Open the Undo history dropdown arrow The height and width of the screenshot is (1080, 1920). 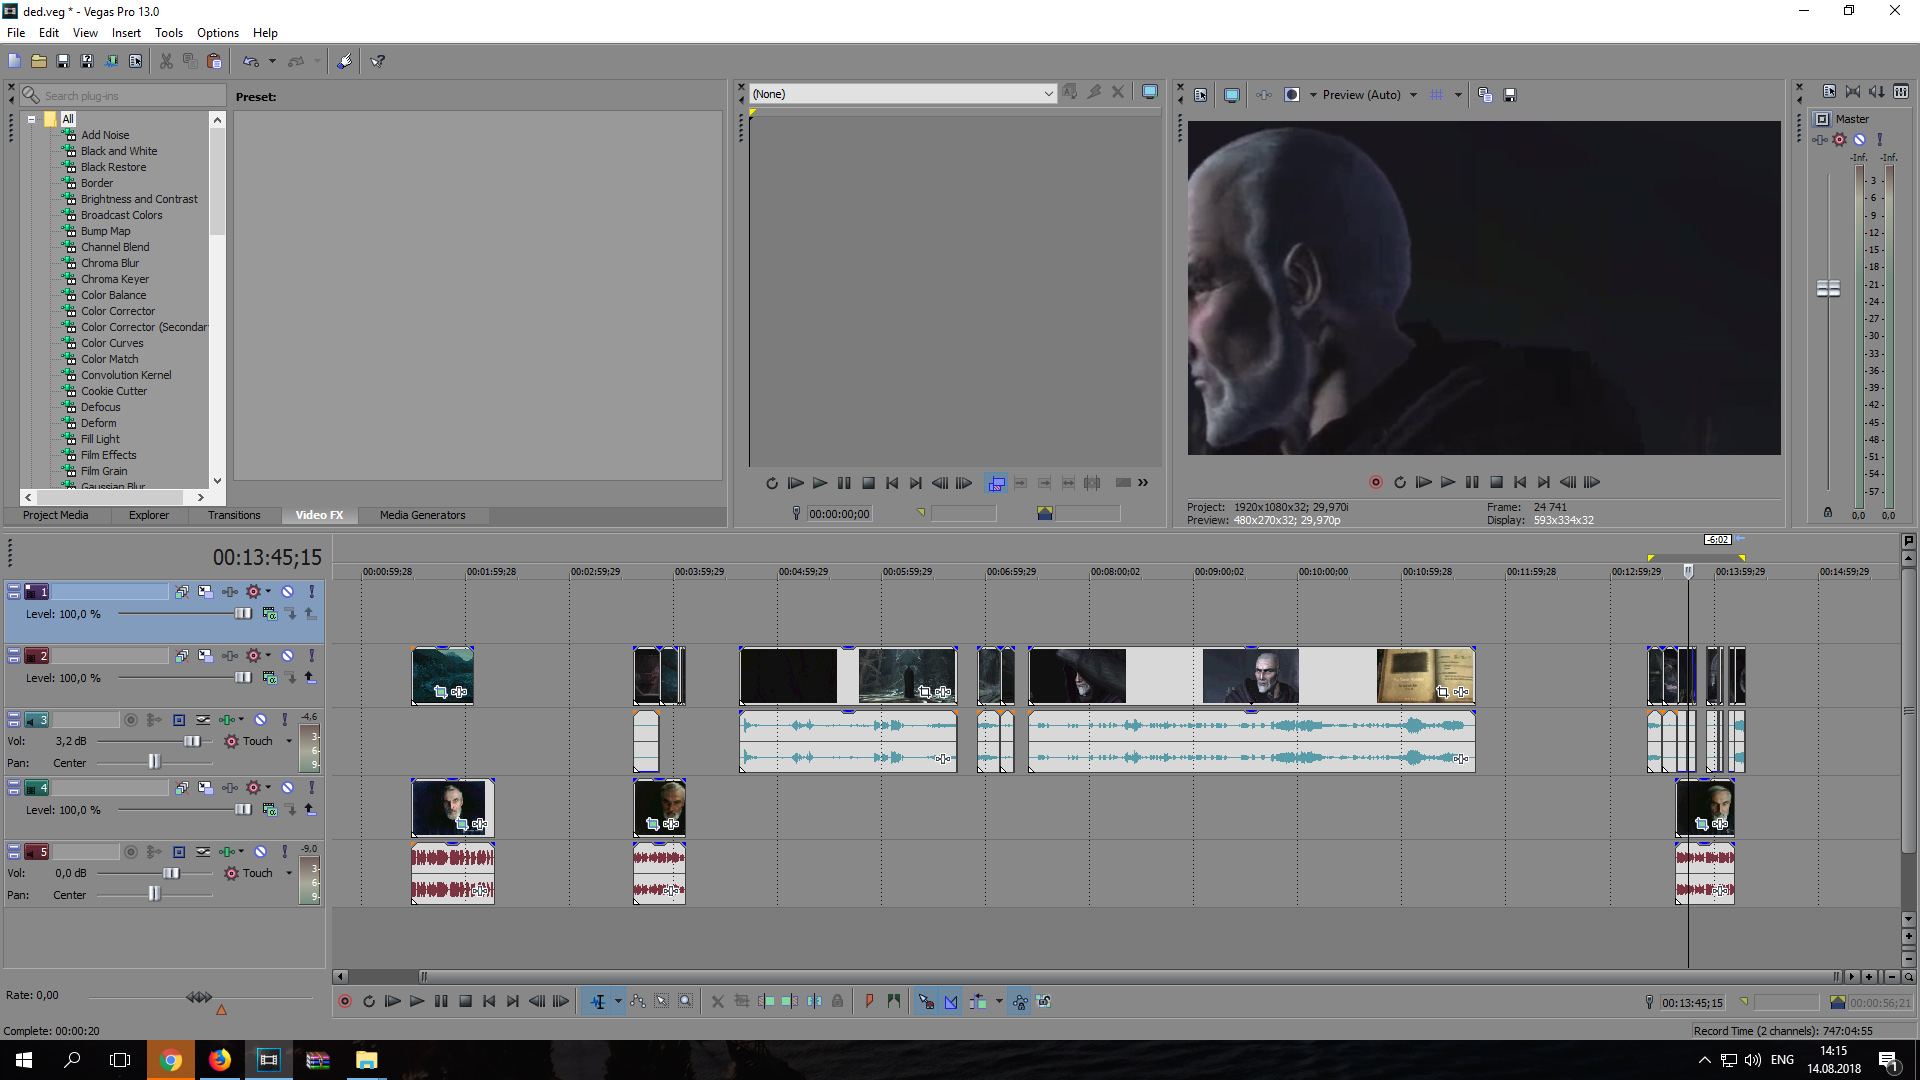click(x=272, y=61)
